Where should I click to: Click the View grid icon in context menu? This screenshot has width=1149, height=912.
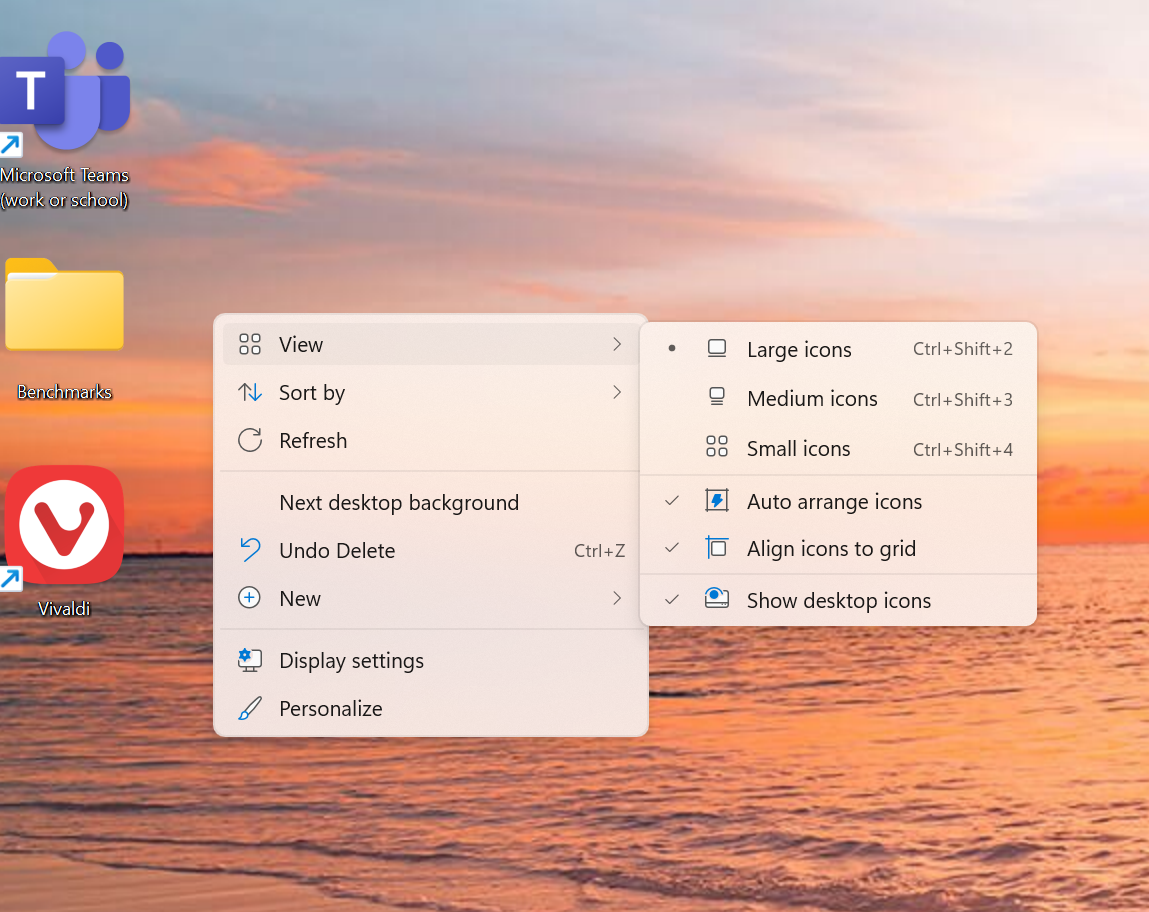click(x=250, y=344)
